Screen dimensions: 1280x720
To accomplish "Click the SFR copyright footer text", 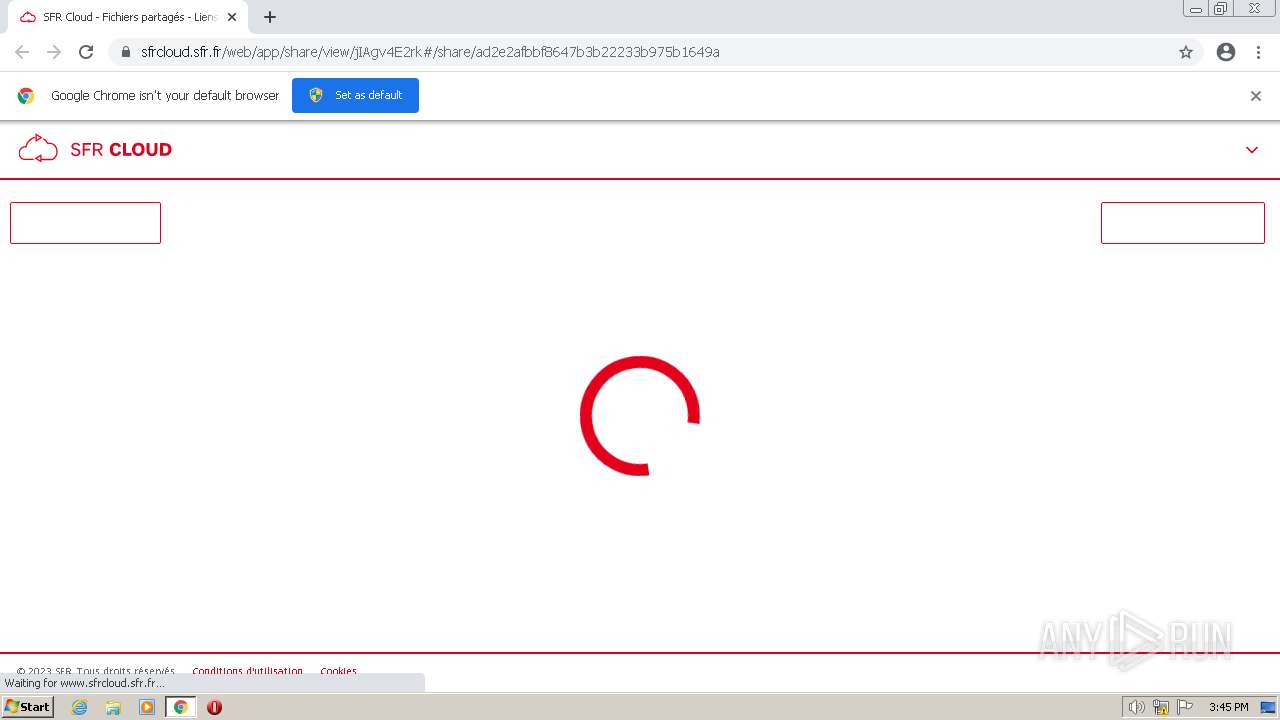I will [95, 671].
